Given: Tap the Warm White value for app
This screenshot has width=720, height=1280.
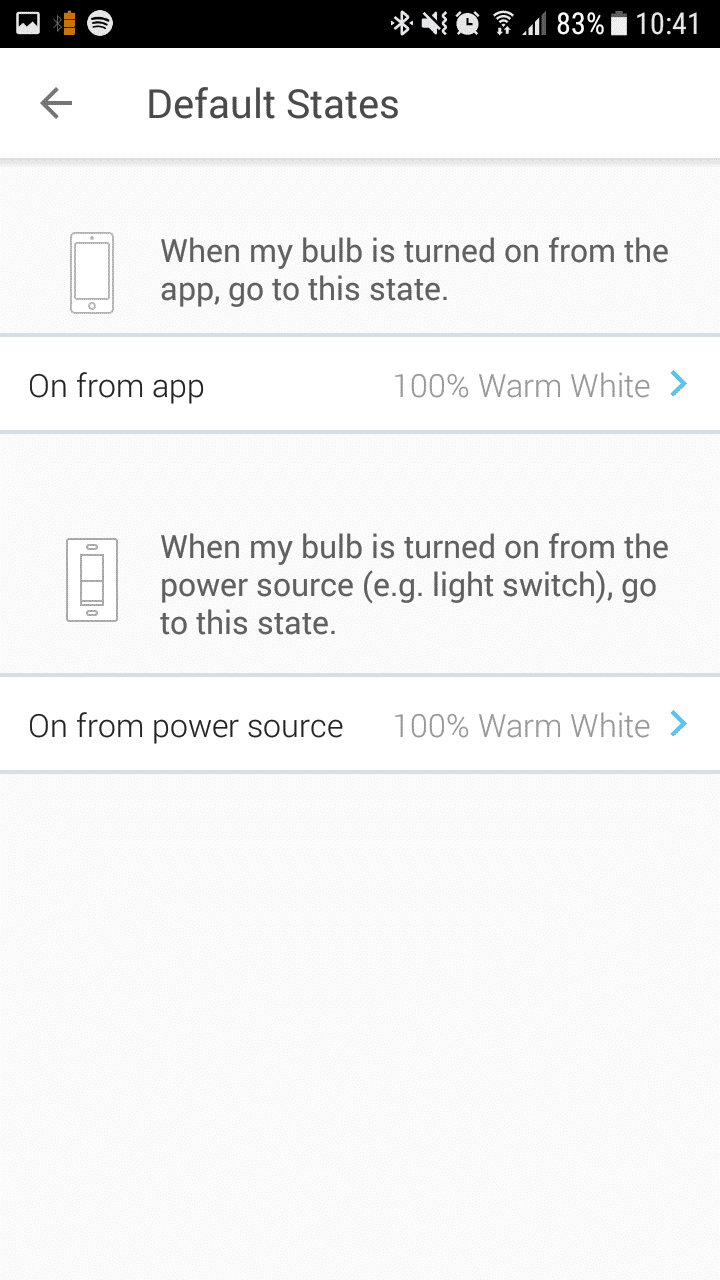Looking at the screenshot, I should 521,386.
